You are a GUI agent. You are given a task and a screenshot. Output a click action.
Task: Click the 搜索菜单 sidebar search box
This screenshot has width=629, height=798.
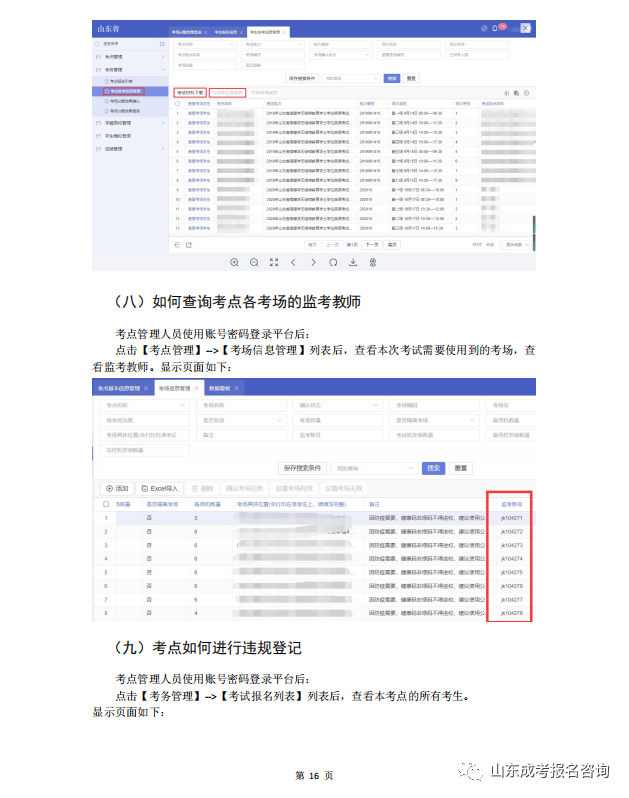pyautogui.click(x=125, y=44)
